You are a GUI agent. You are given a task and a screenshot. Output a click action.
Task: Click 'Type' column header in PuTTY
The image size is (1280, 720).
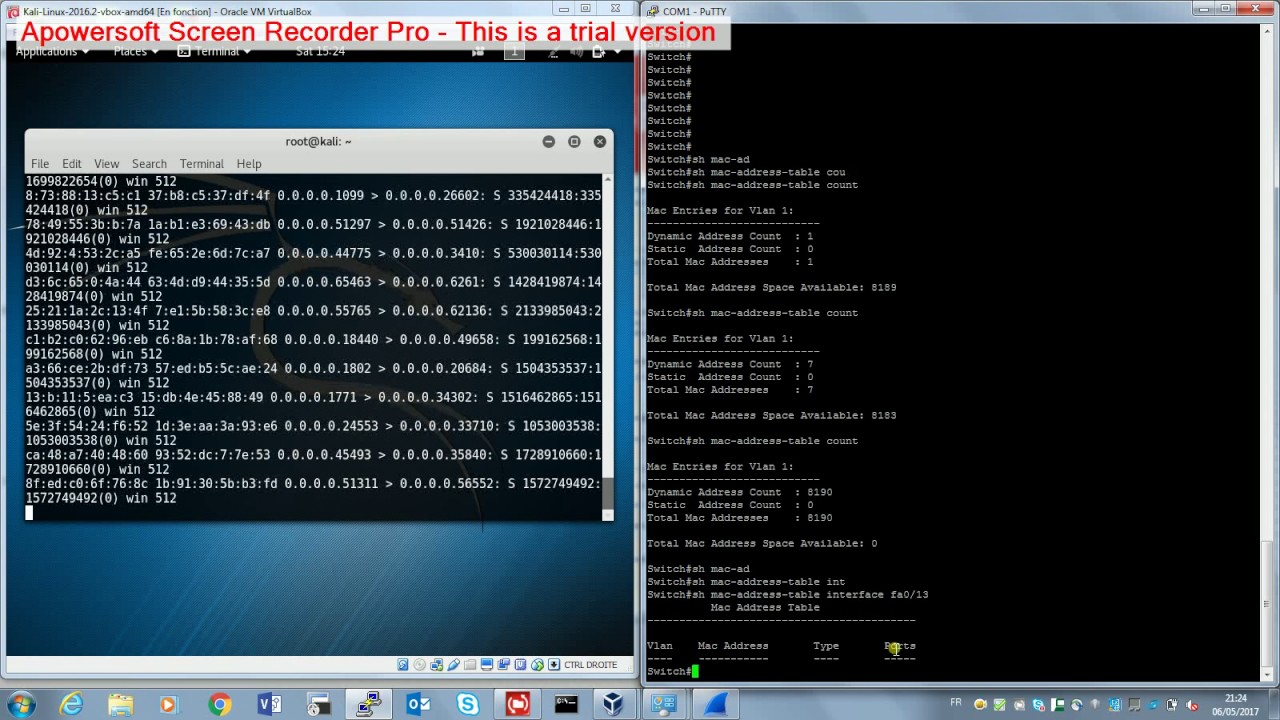(x=826, y=646)
